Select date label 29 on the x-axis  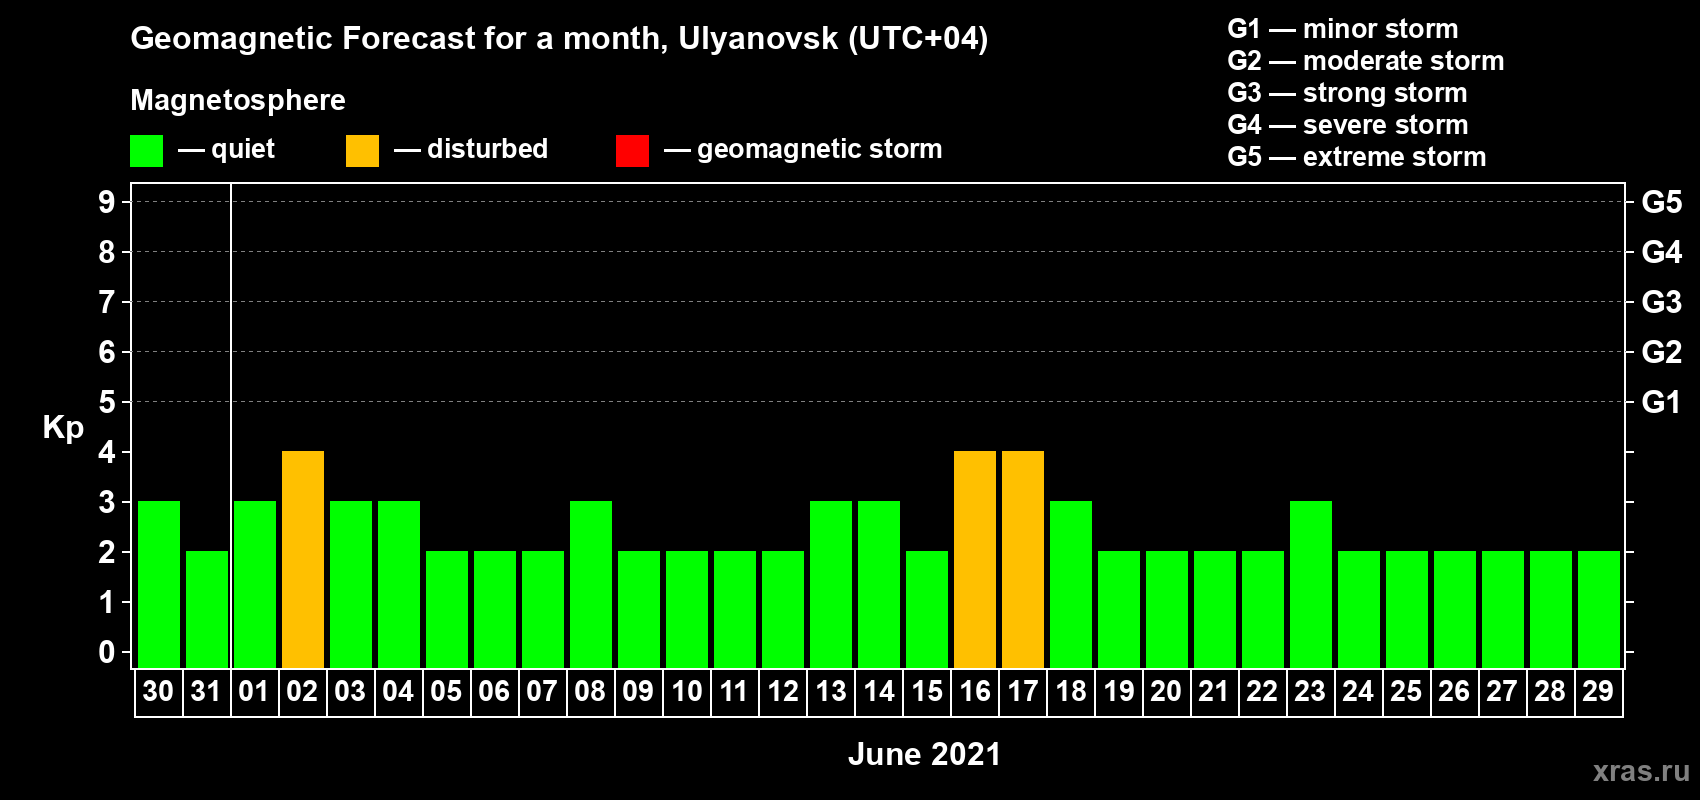click(x=1598, y=691)
